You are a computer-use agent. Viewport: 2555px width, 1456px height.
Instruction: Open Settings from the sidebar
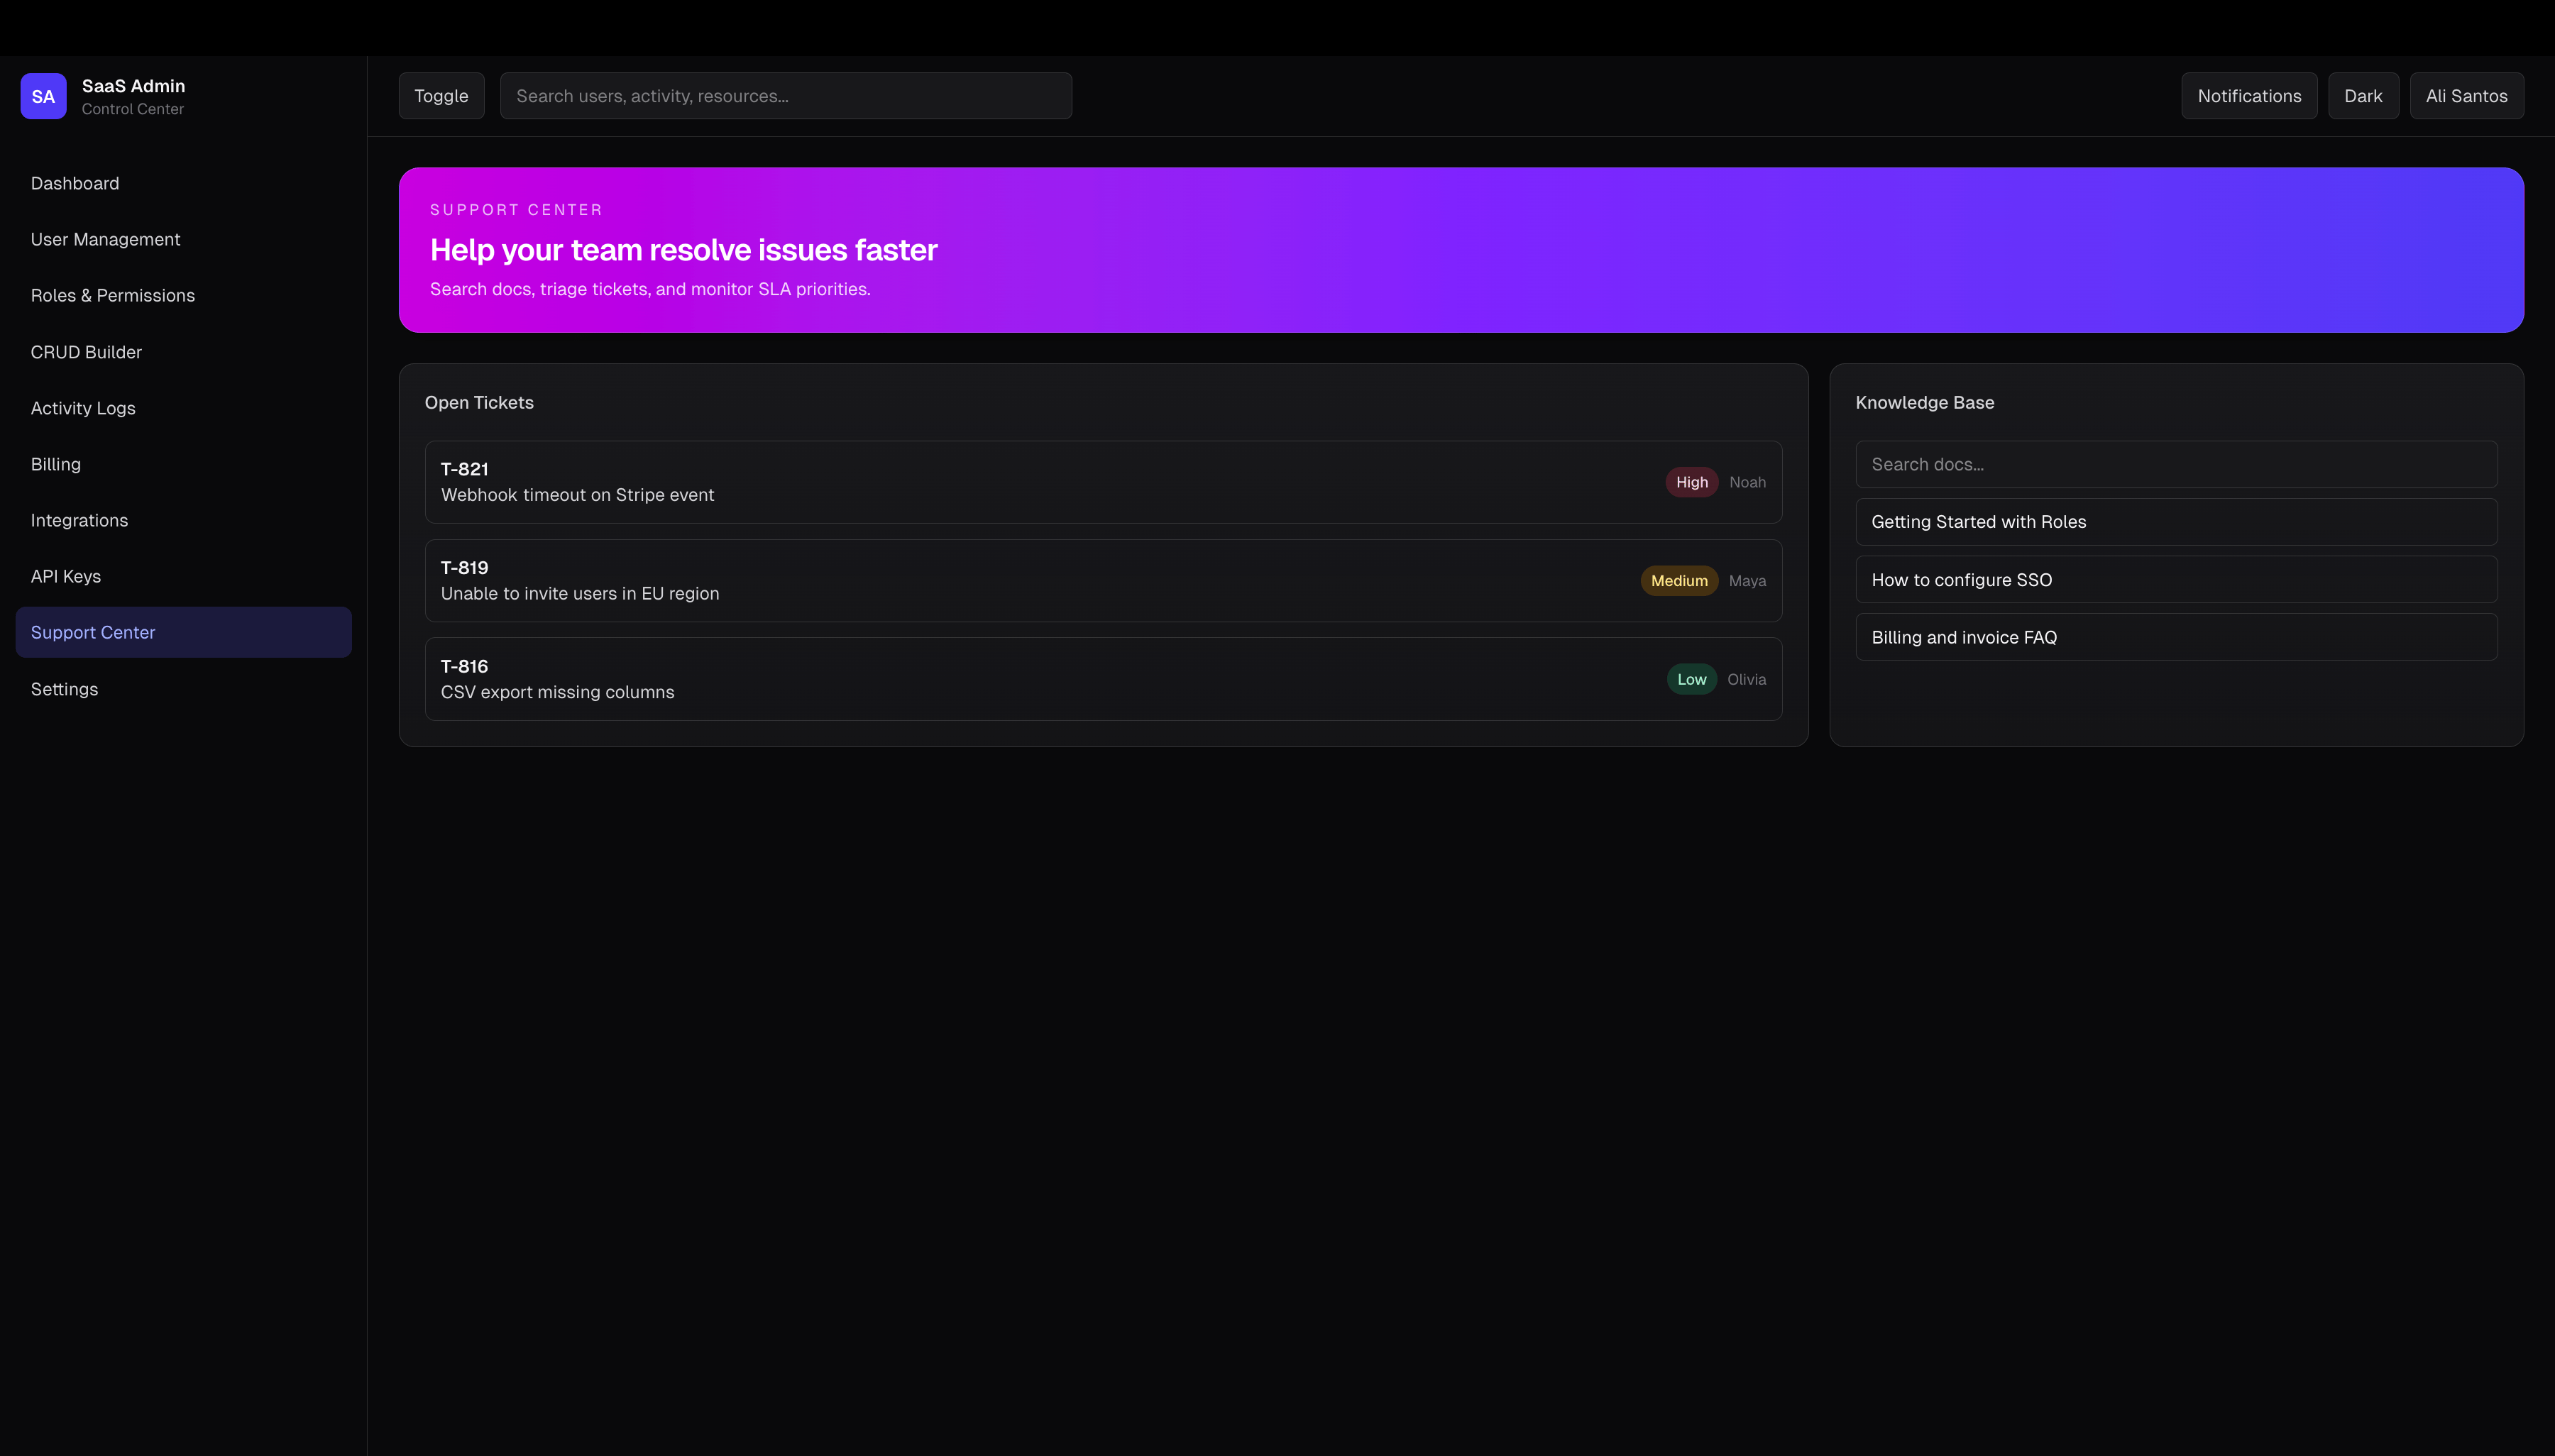(183, 689)
